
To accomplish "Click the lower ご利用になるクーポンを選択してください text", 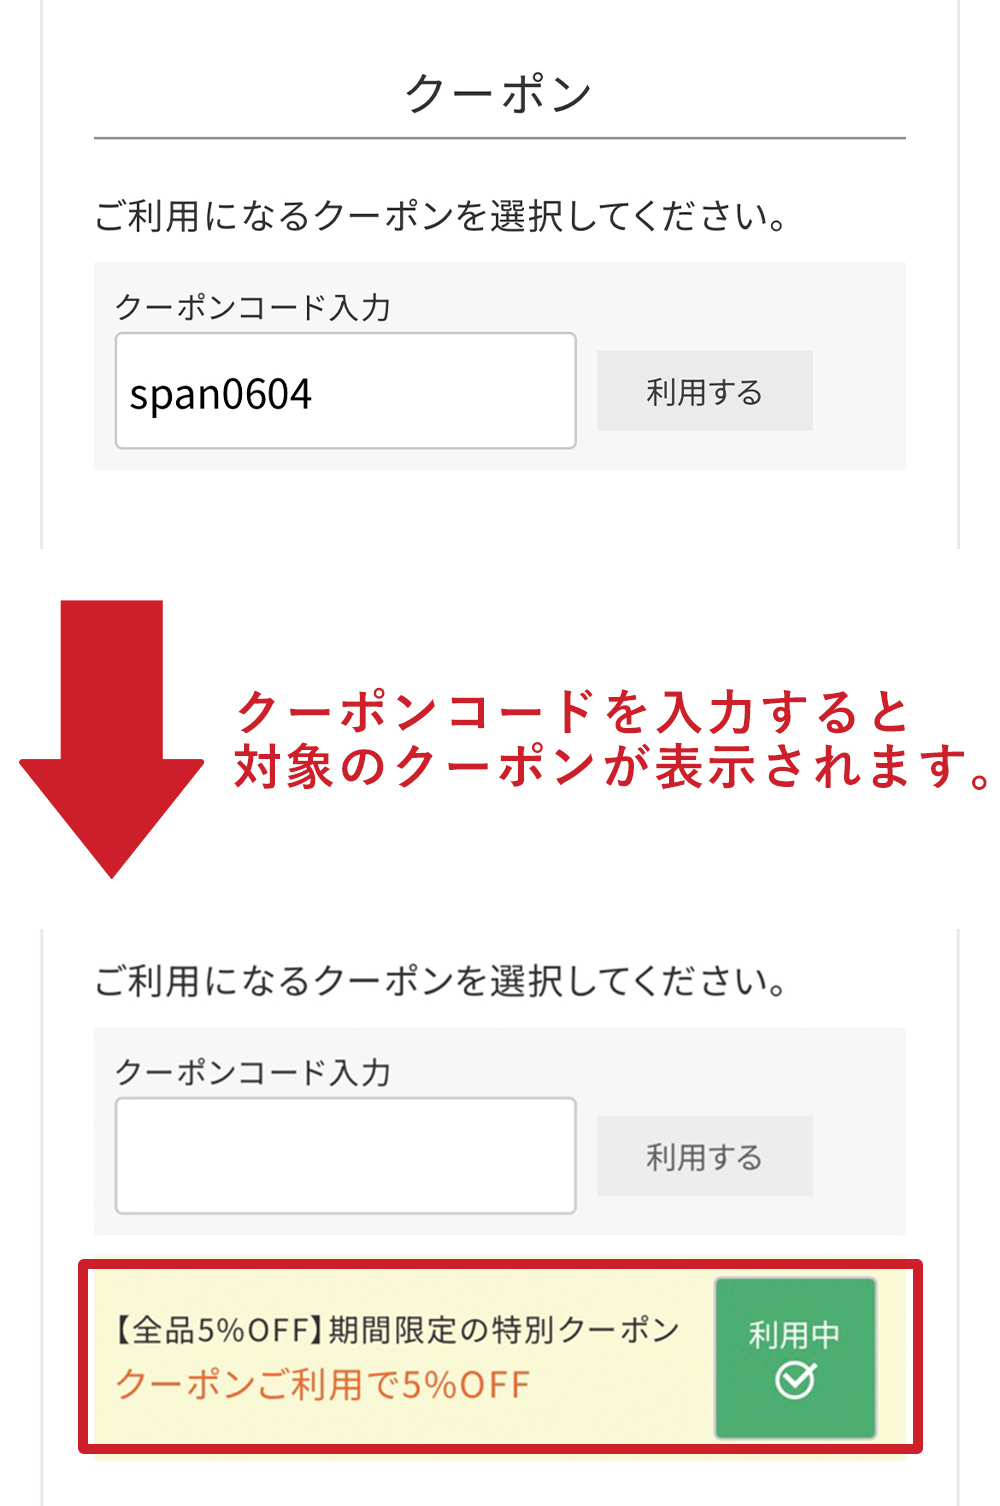I will click(441, 981).
